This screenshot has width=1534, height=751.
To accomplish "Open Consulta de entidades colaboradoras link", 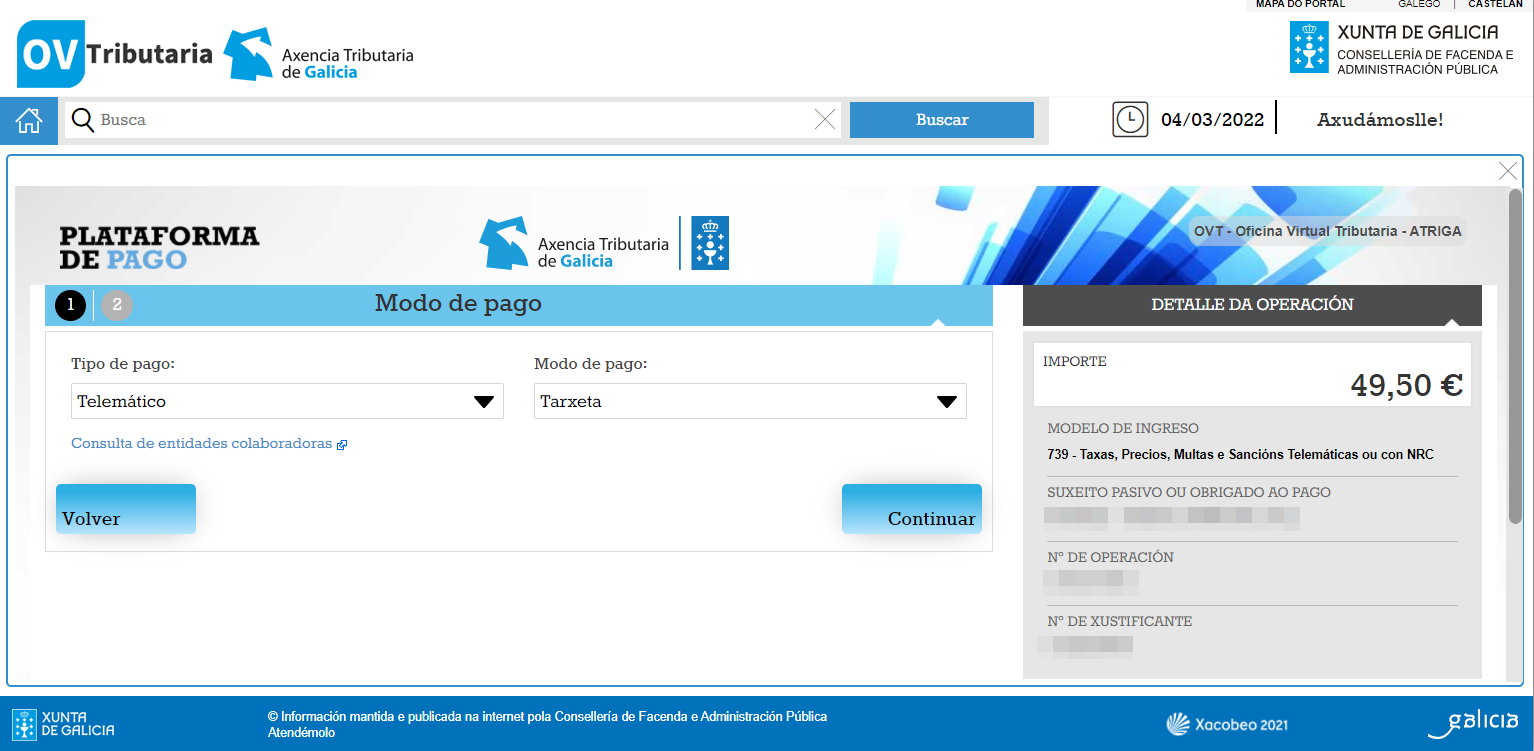I will [202, 443].
